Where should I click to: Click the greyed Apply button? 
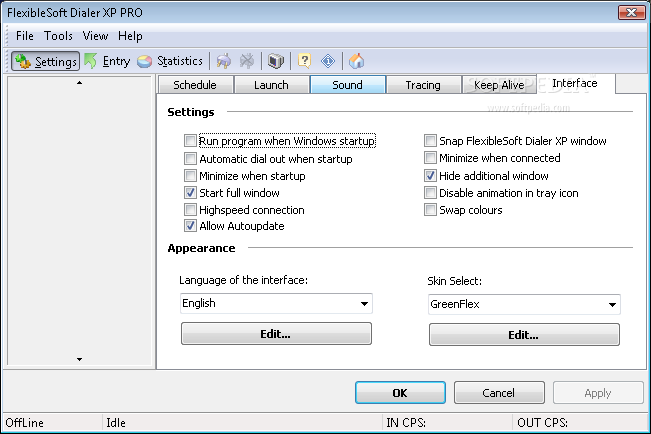(x=598, y=393)
